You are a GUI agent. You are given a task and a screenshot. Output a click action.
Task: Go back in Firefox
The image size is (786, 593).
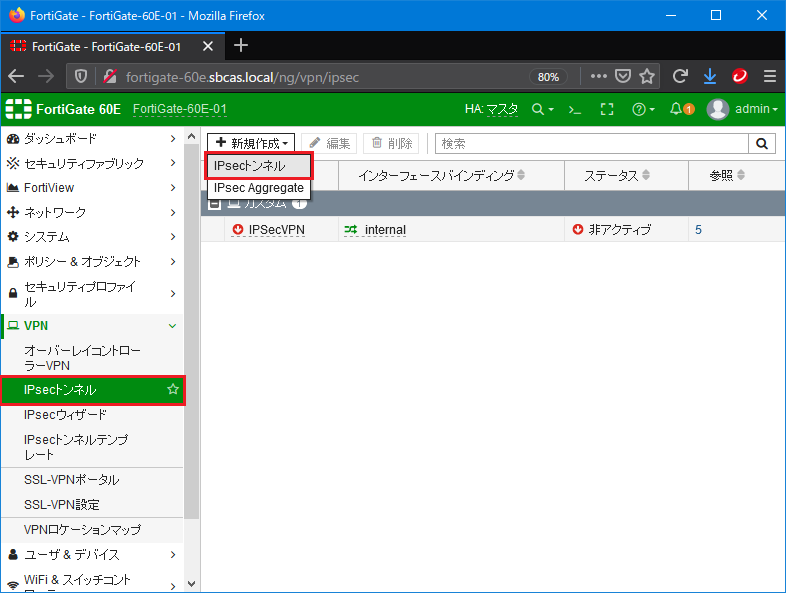click(16, 77)
